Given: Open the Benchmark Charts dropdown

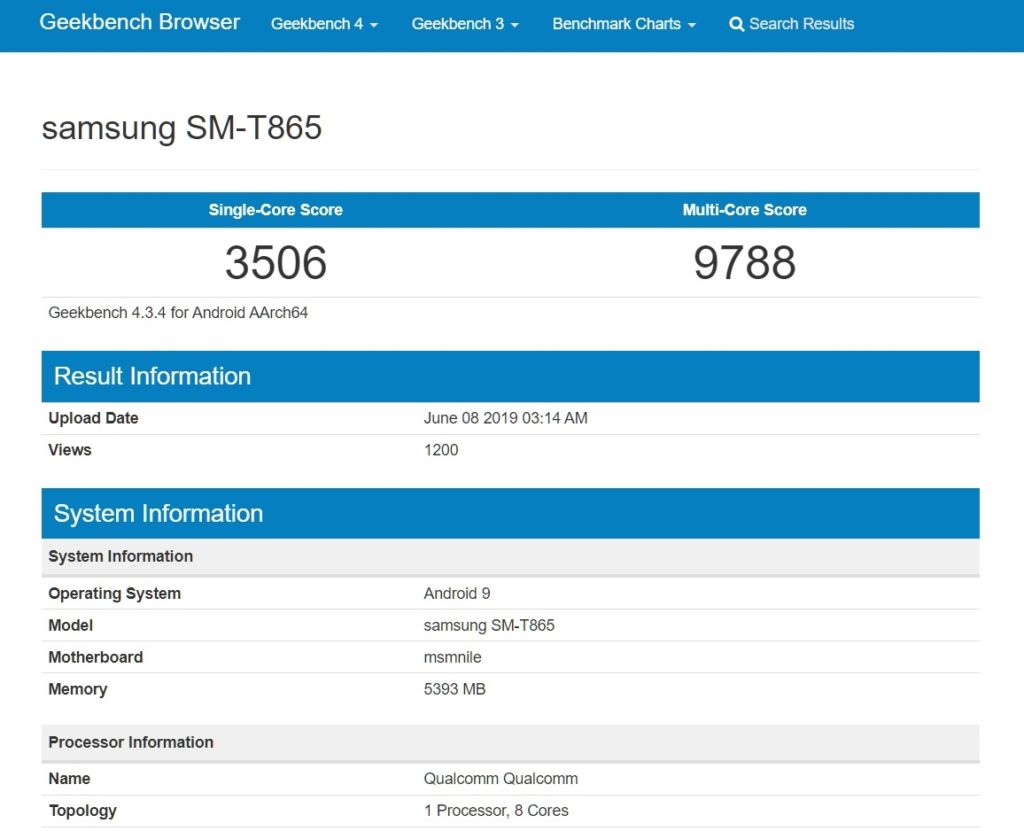Looking at the screenshot, I should coord(624,24).
